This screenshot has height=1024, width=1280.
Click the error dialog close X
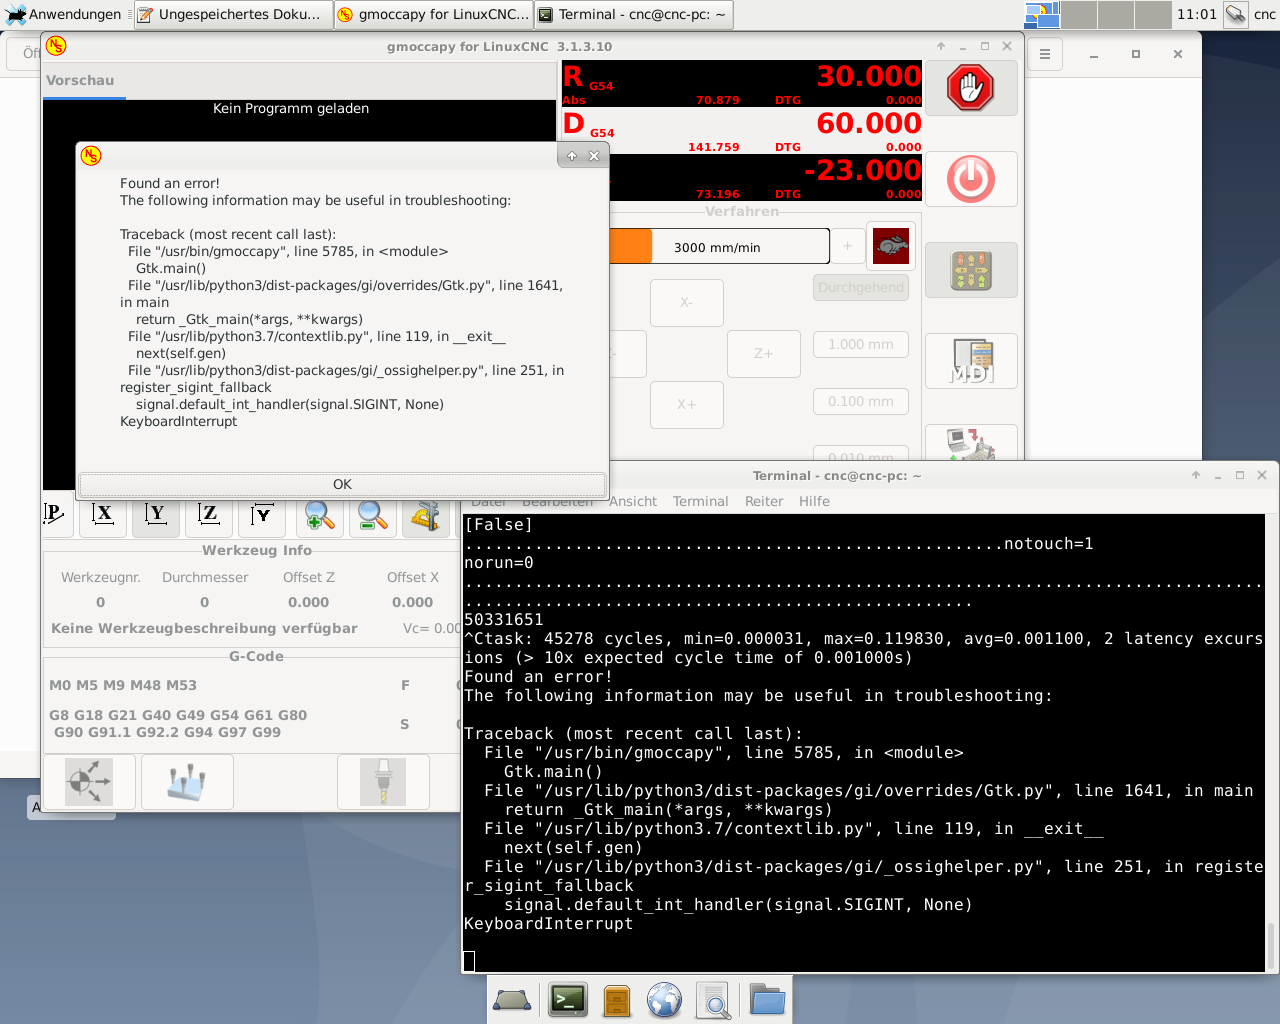[x=594, y=156]
